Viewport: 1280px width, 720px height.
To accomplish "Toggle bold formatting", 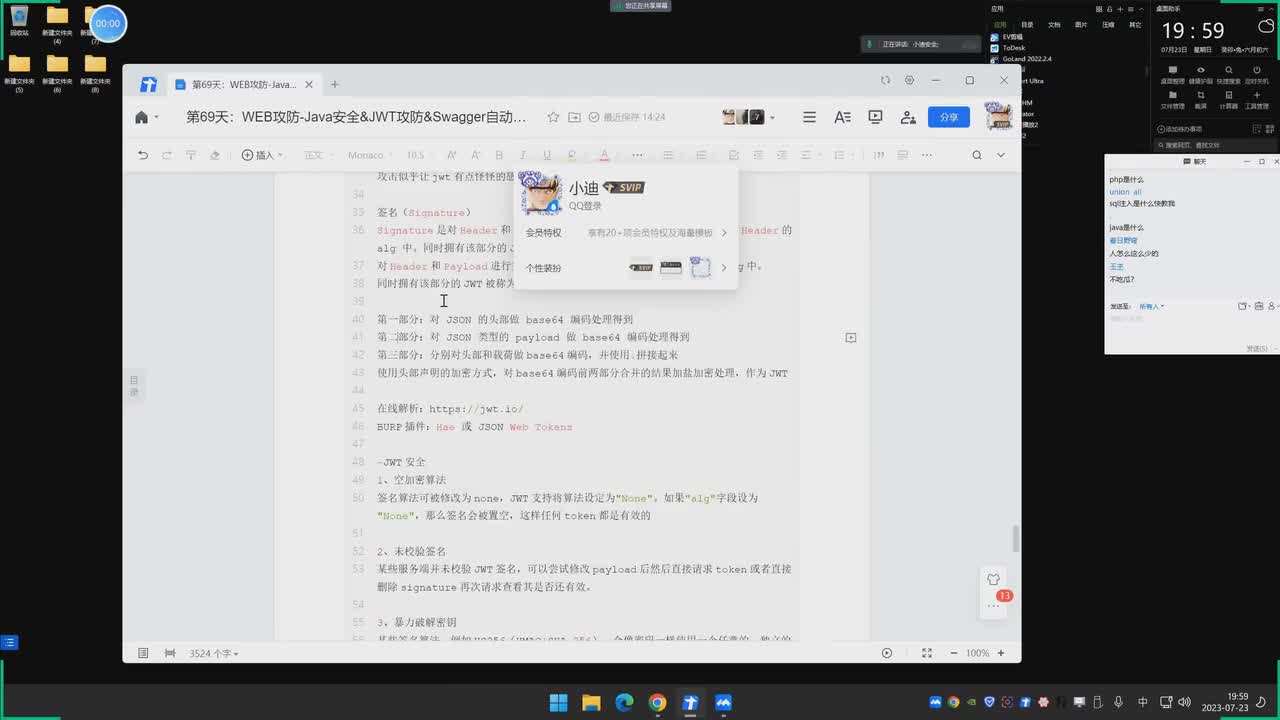I will [x=499, y=155].
